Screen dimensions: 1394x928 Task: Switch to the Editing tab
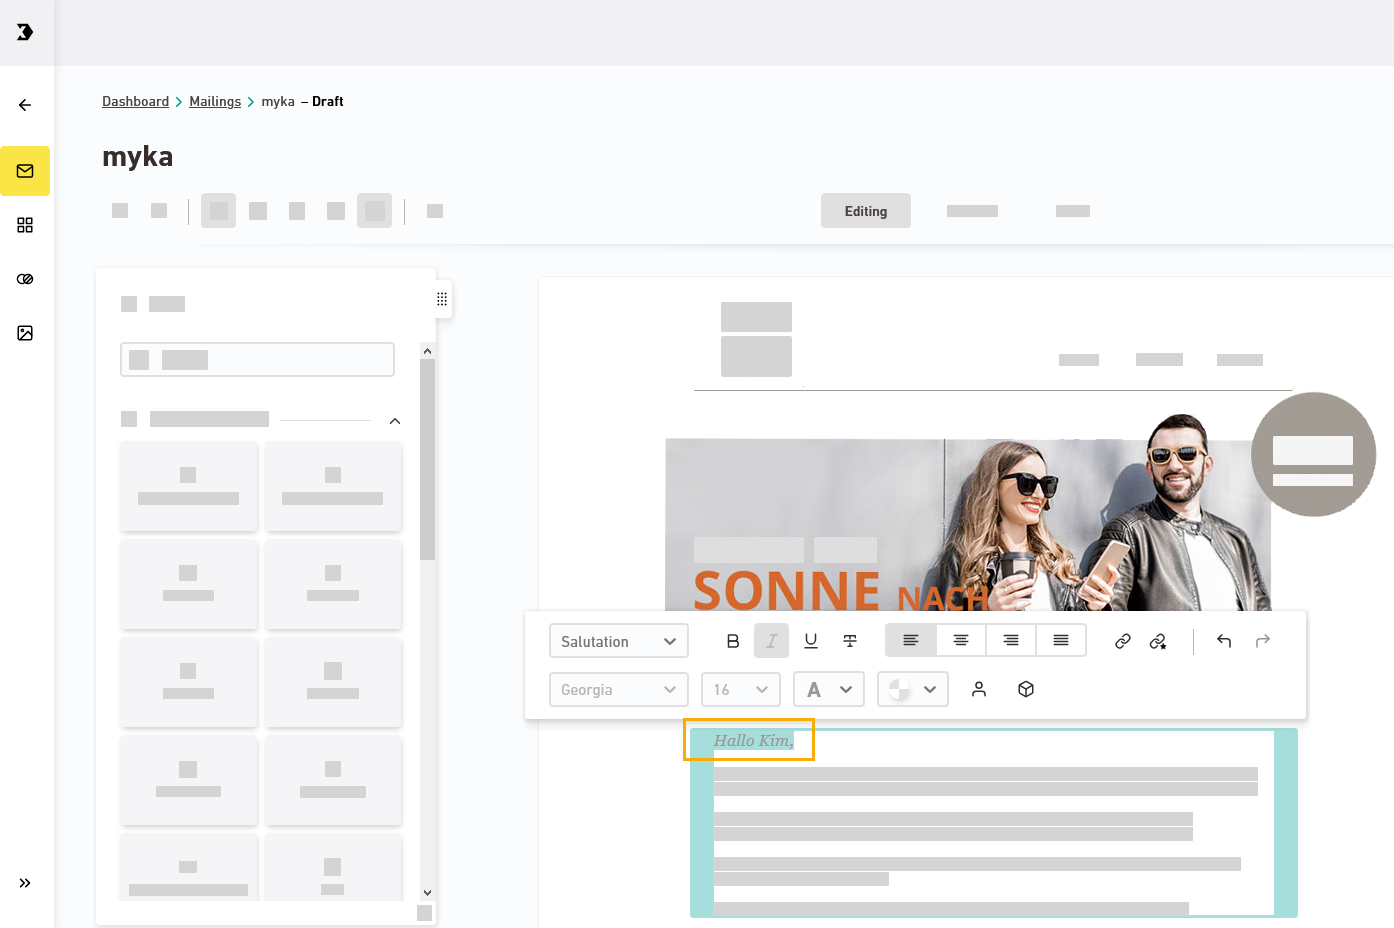[865, 211]
